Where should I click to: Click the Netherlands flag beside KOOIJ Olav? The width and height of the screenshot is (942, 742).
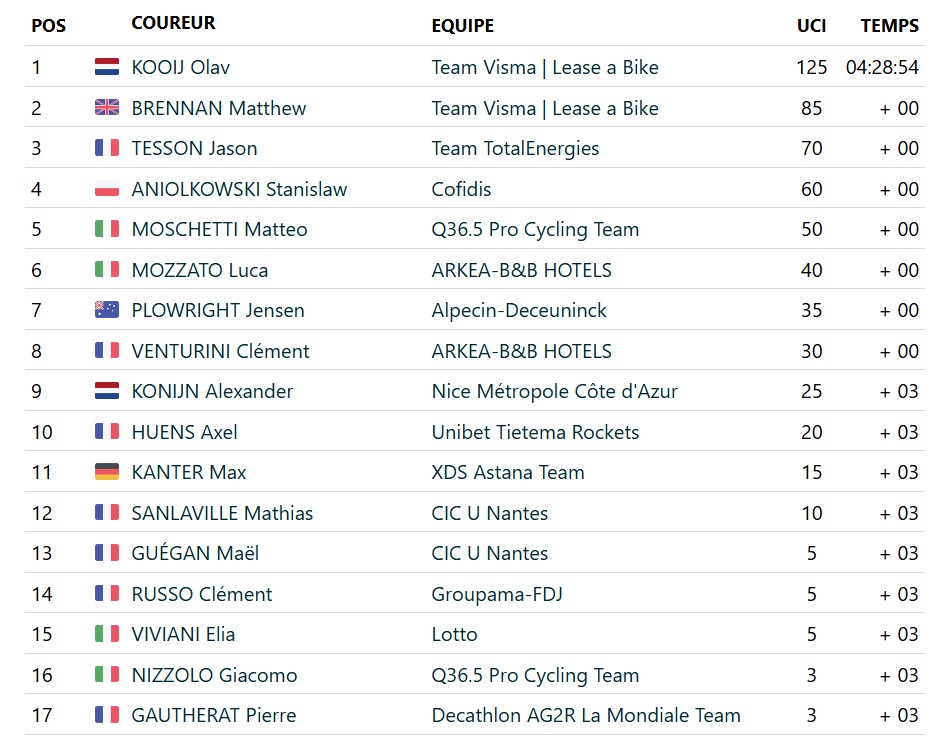[107, 67]
